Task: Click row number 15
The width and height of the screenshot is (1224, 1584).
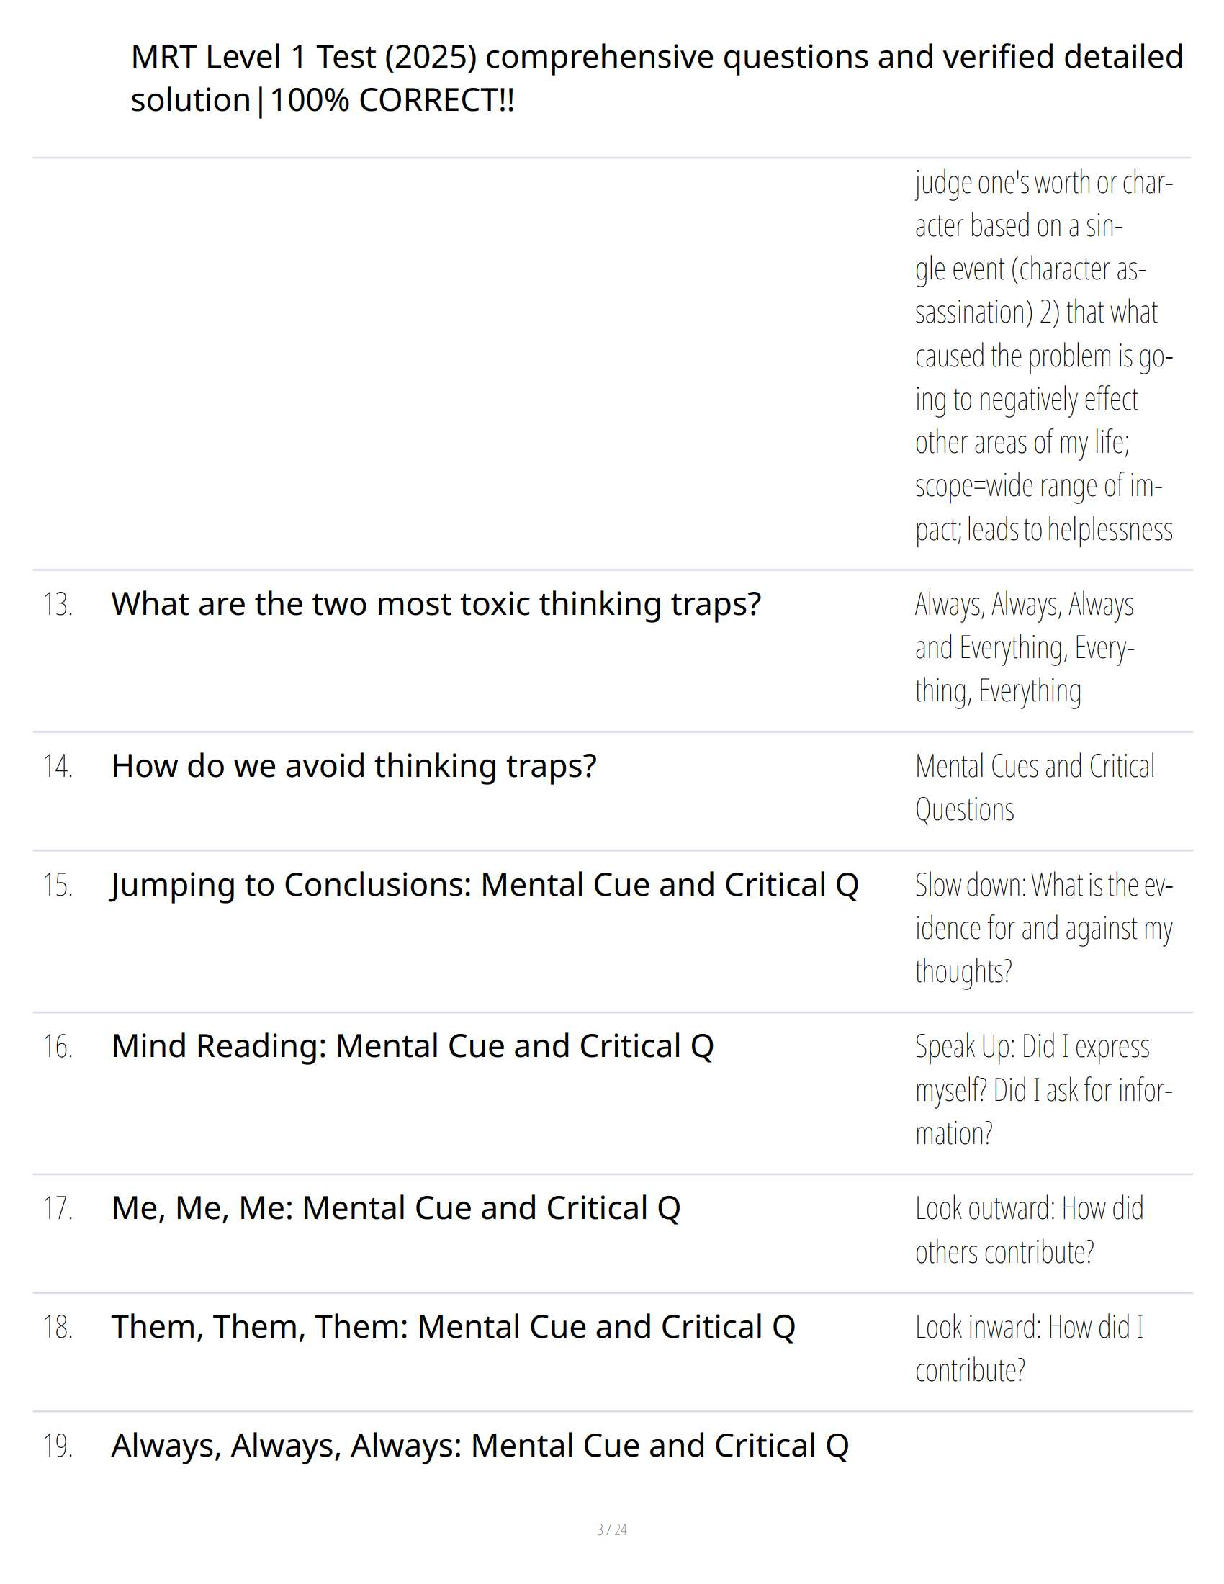Action: point(58,886)
